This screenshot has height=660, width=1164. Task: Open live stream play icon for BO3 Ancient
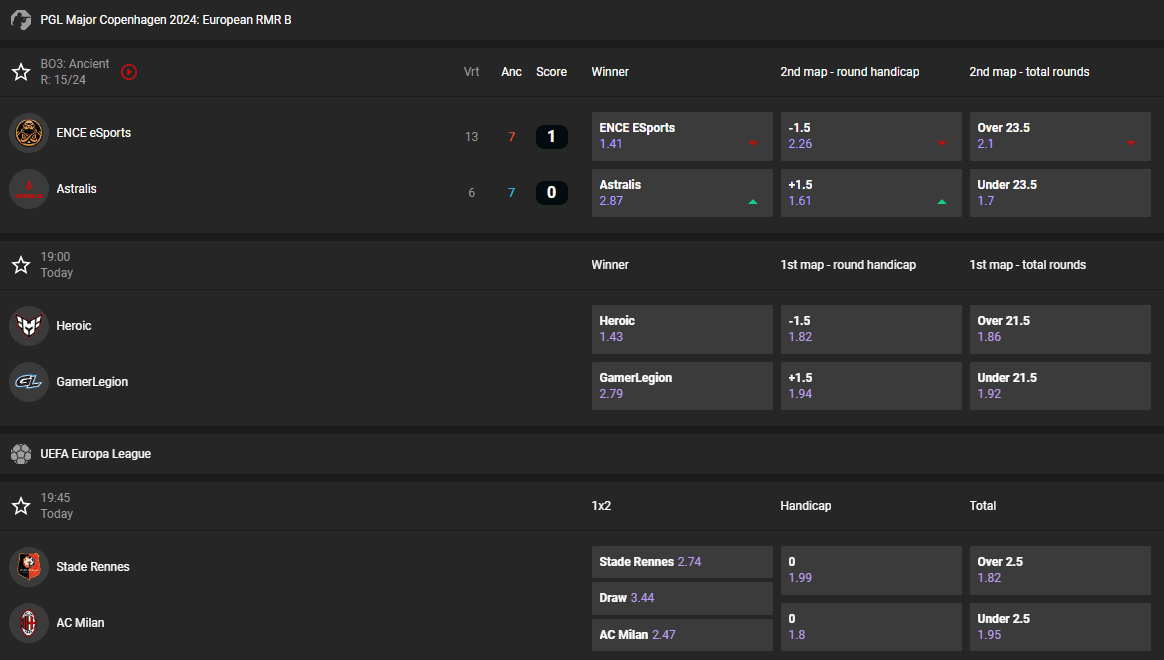pos(129,72)
